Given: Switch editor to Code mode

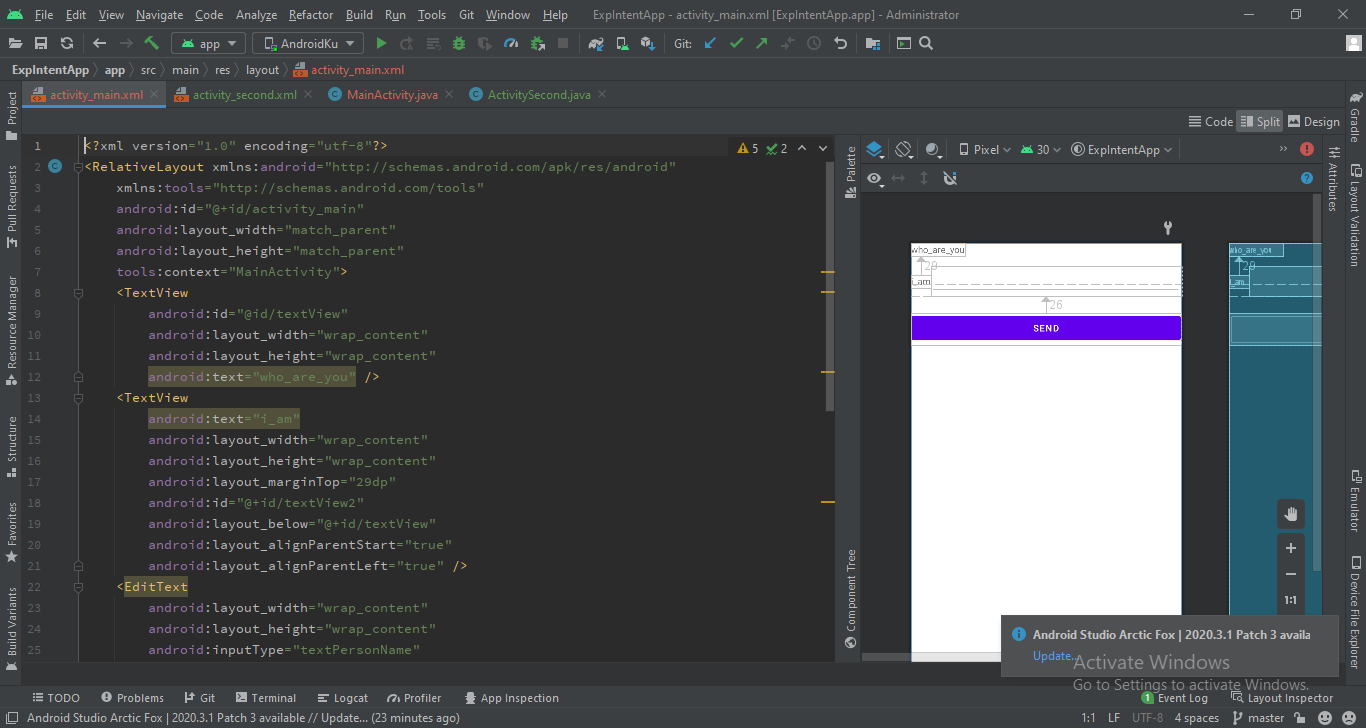Looking at the screenshot, I should click(x=1211, y=121).
